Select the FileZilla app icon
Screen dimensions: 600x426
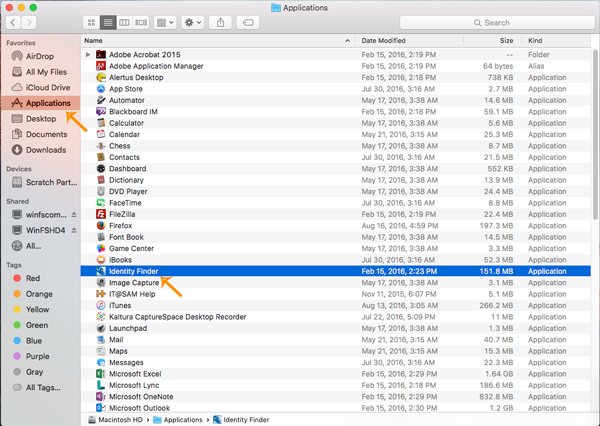[101, 214]
